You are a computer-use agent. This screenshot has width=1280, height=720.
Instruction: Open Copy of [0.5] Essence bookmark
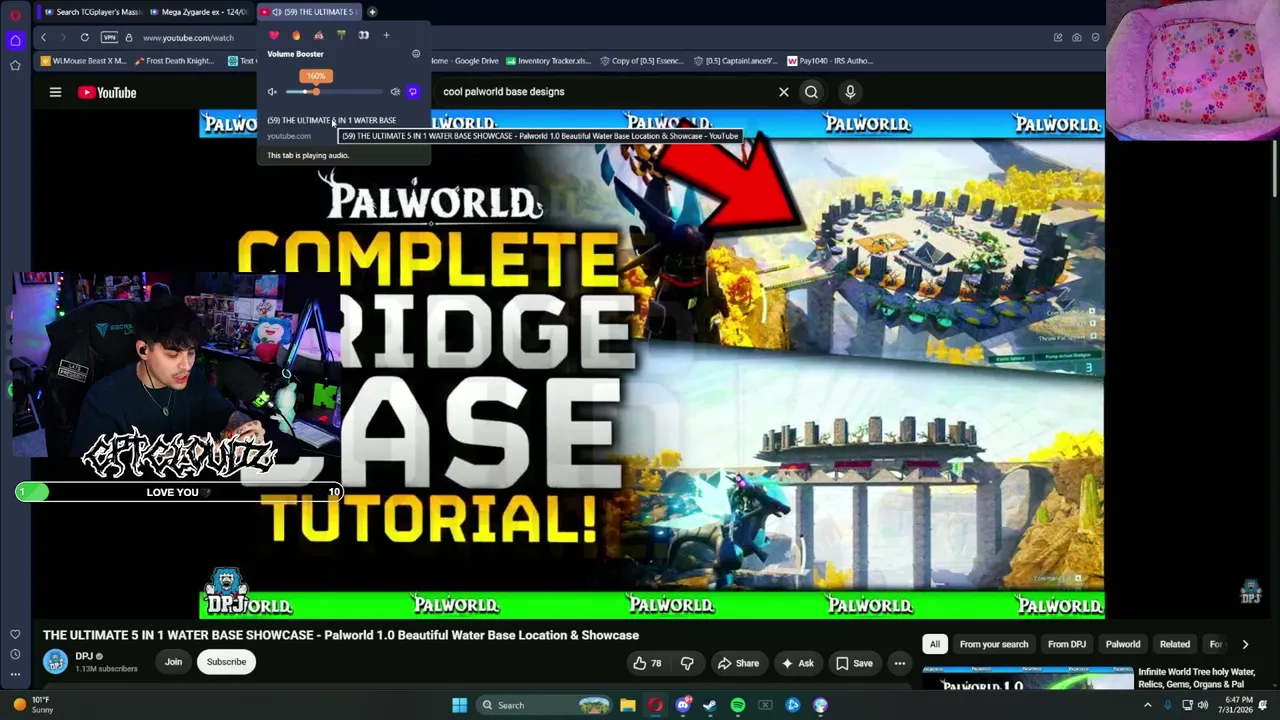pyautogui.click(x=642, y=61)
